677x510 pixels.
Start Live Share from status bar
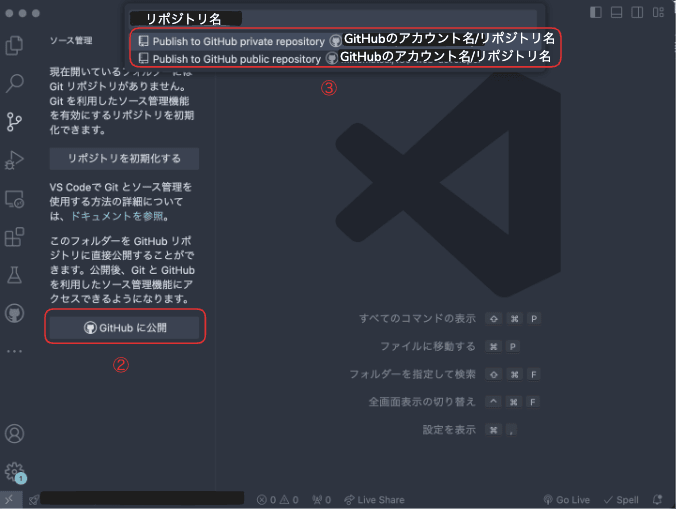tap(374, 500)
